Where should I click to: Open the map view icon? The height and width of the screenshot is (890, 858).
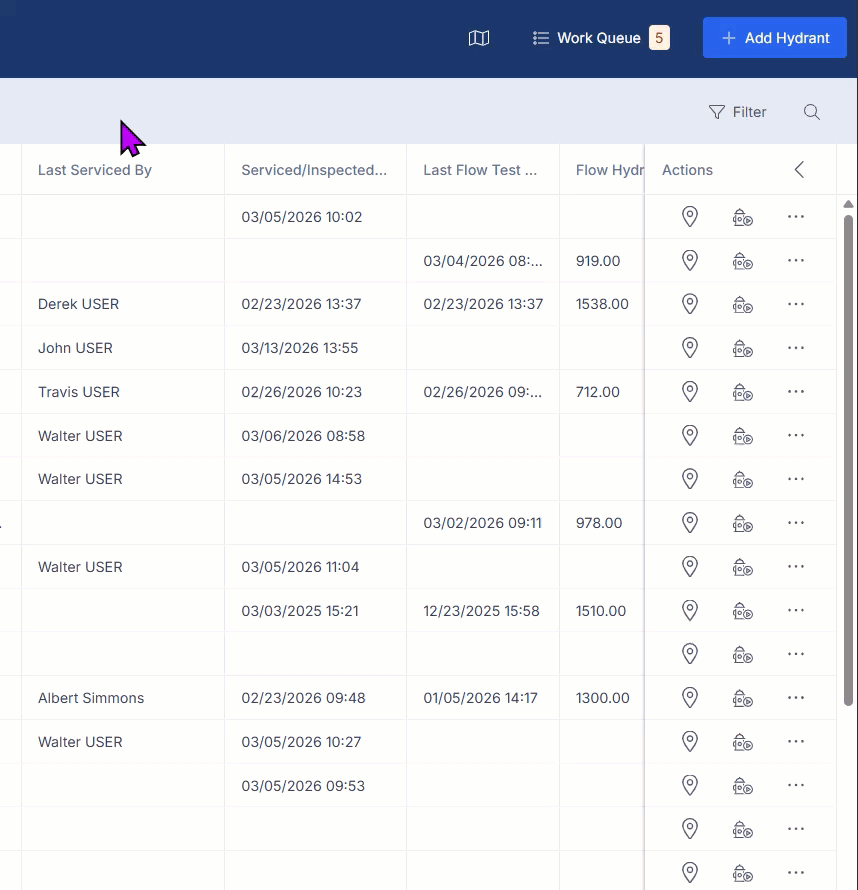478,38
